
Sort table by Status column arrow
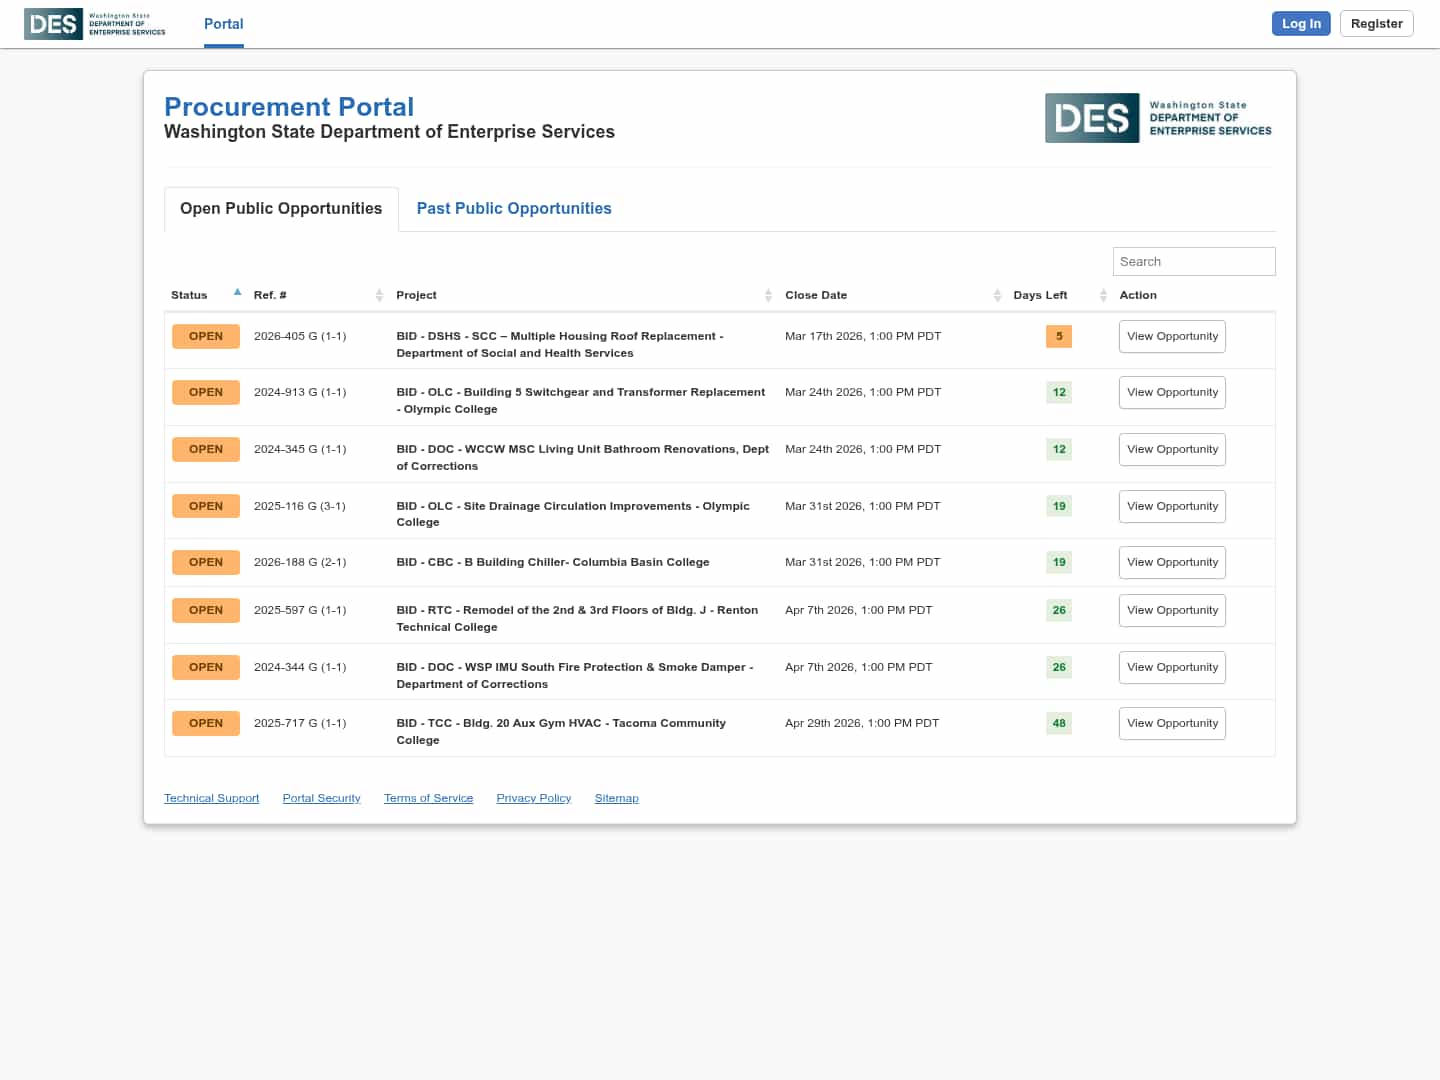[237, 293]
